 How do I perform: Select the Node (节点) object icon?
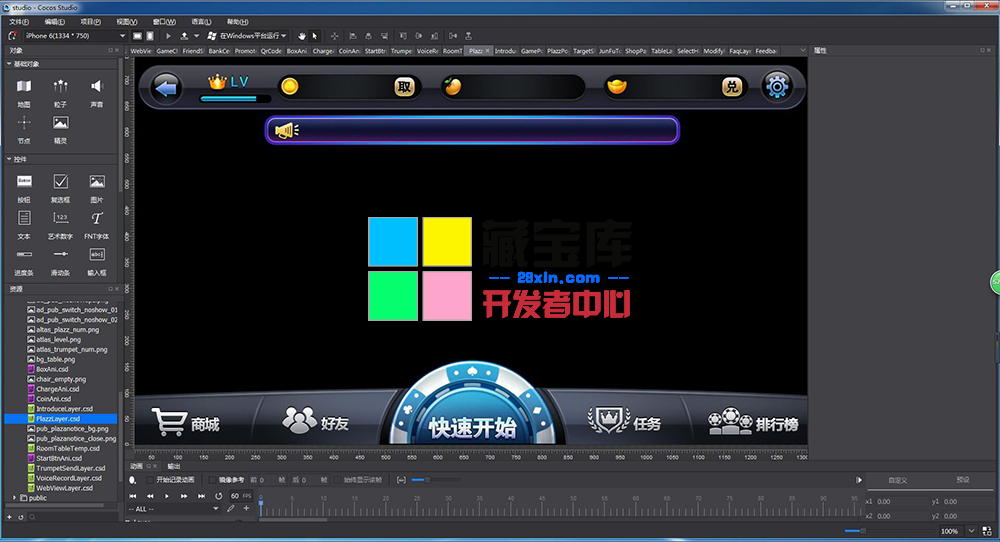[x=24, y=122]
